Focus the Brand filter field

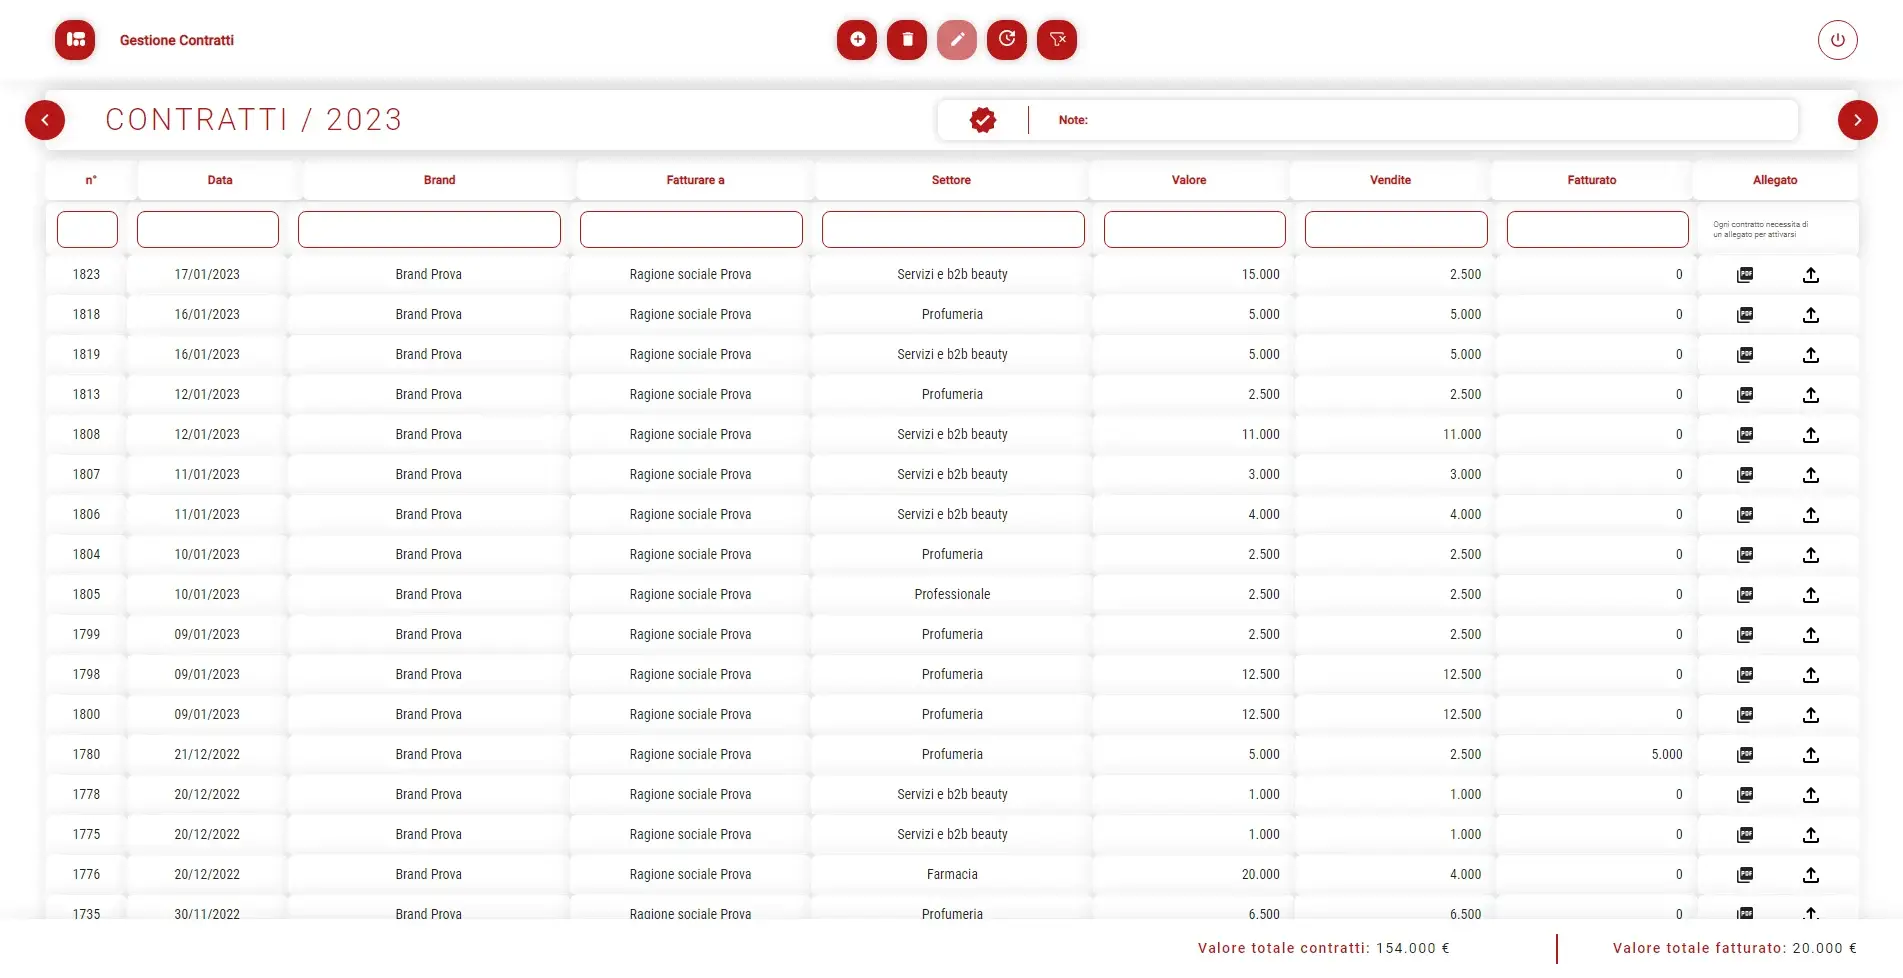click(429, 229)
